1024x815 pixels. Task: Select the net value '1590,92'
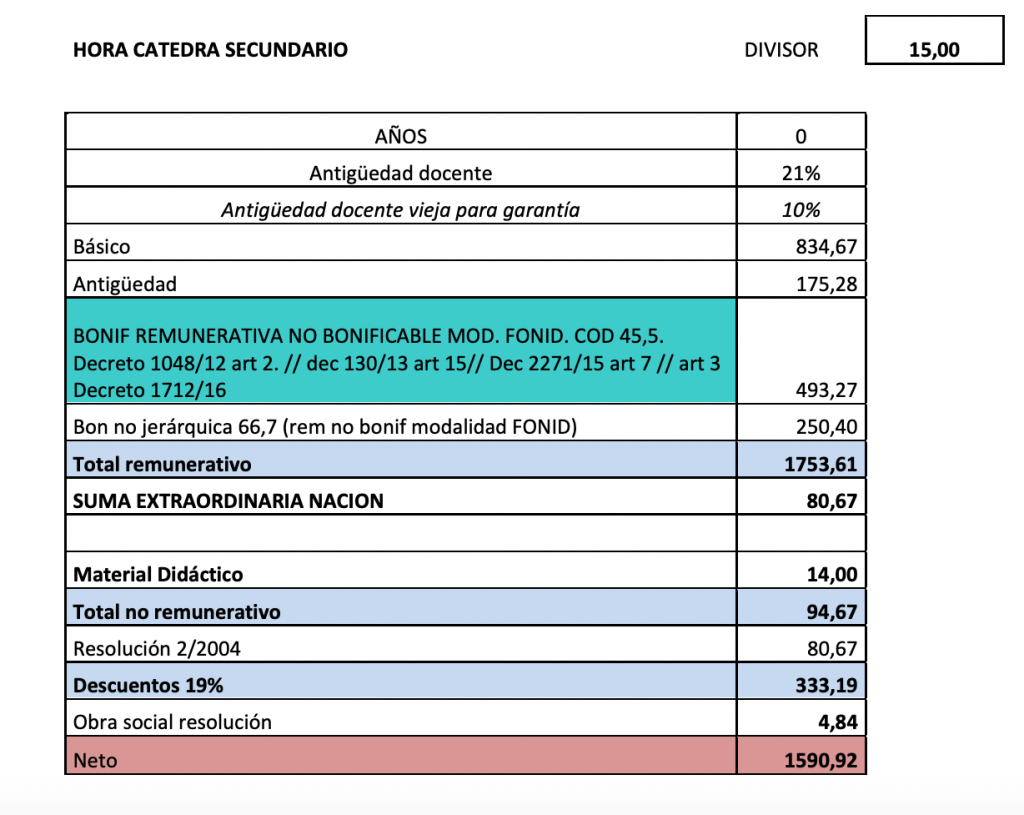(x=820, y=760)
